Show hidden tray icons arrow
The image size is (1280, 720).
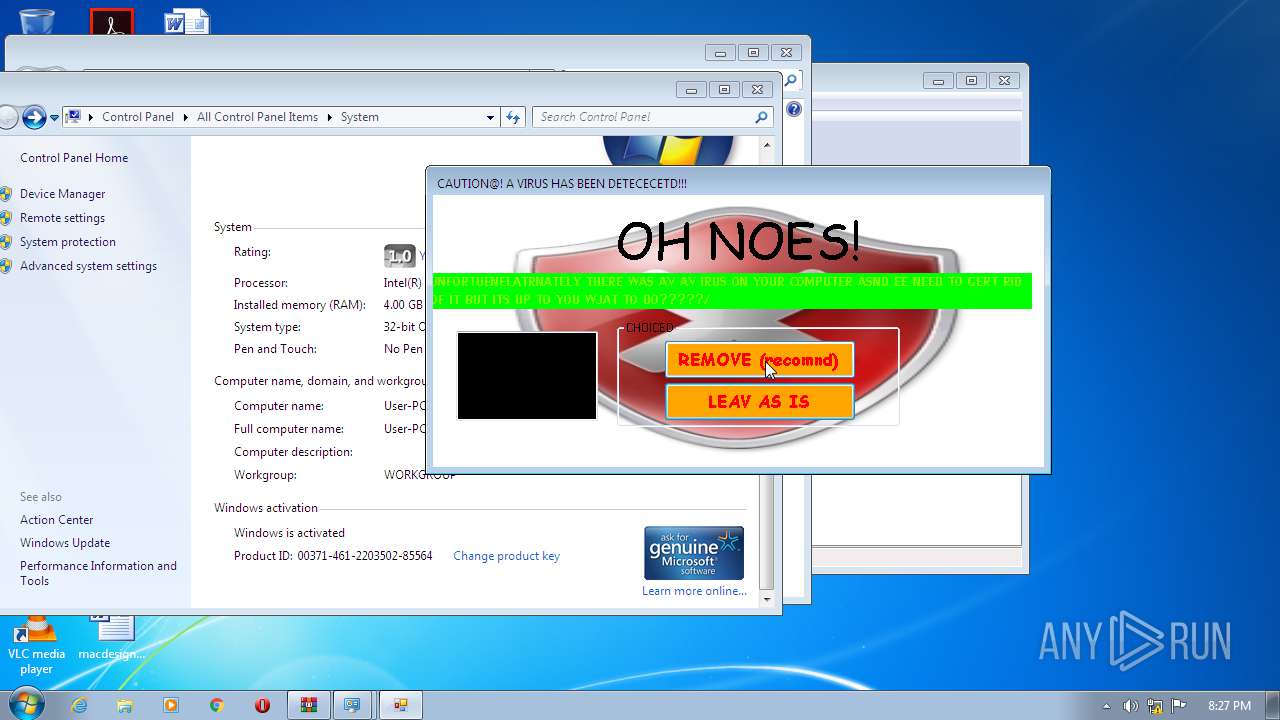click(1106, 705)
